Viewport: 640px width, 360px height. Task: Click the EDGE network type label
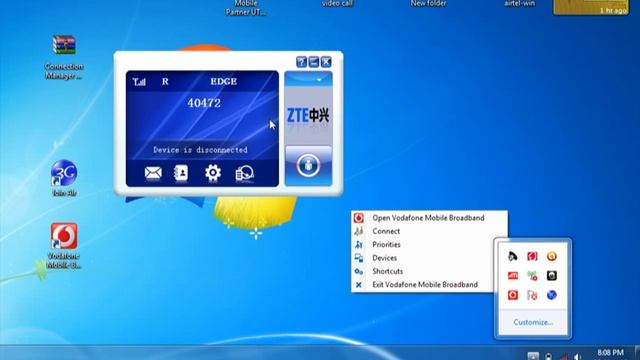click(224, 82)
